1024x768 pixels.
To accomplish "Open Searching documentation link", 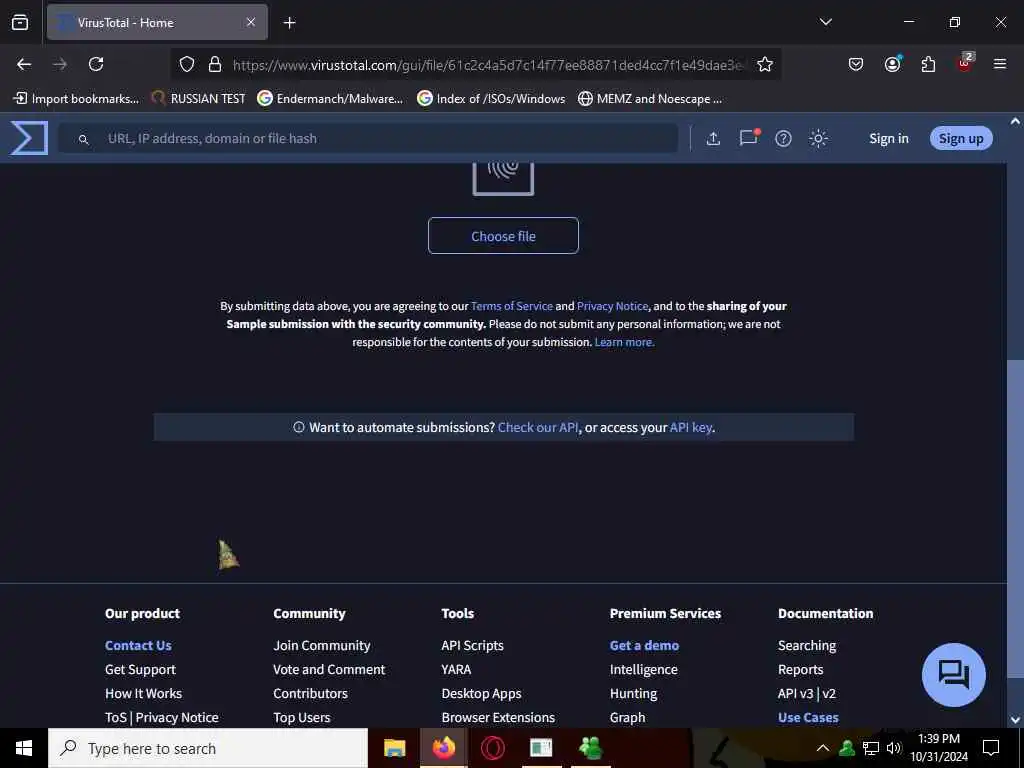I will pyautogui.click(x=807, y=645).
